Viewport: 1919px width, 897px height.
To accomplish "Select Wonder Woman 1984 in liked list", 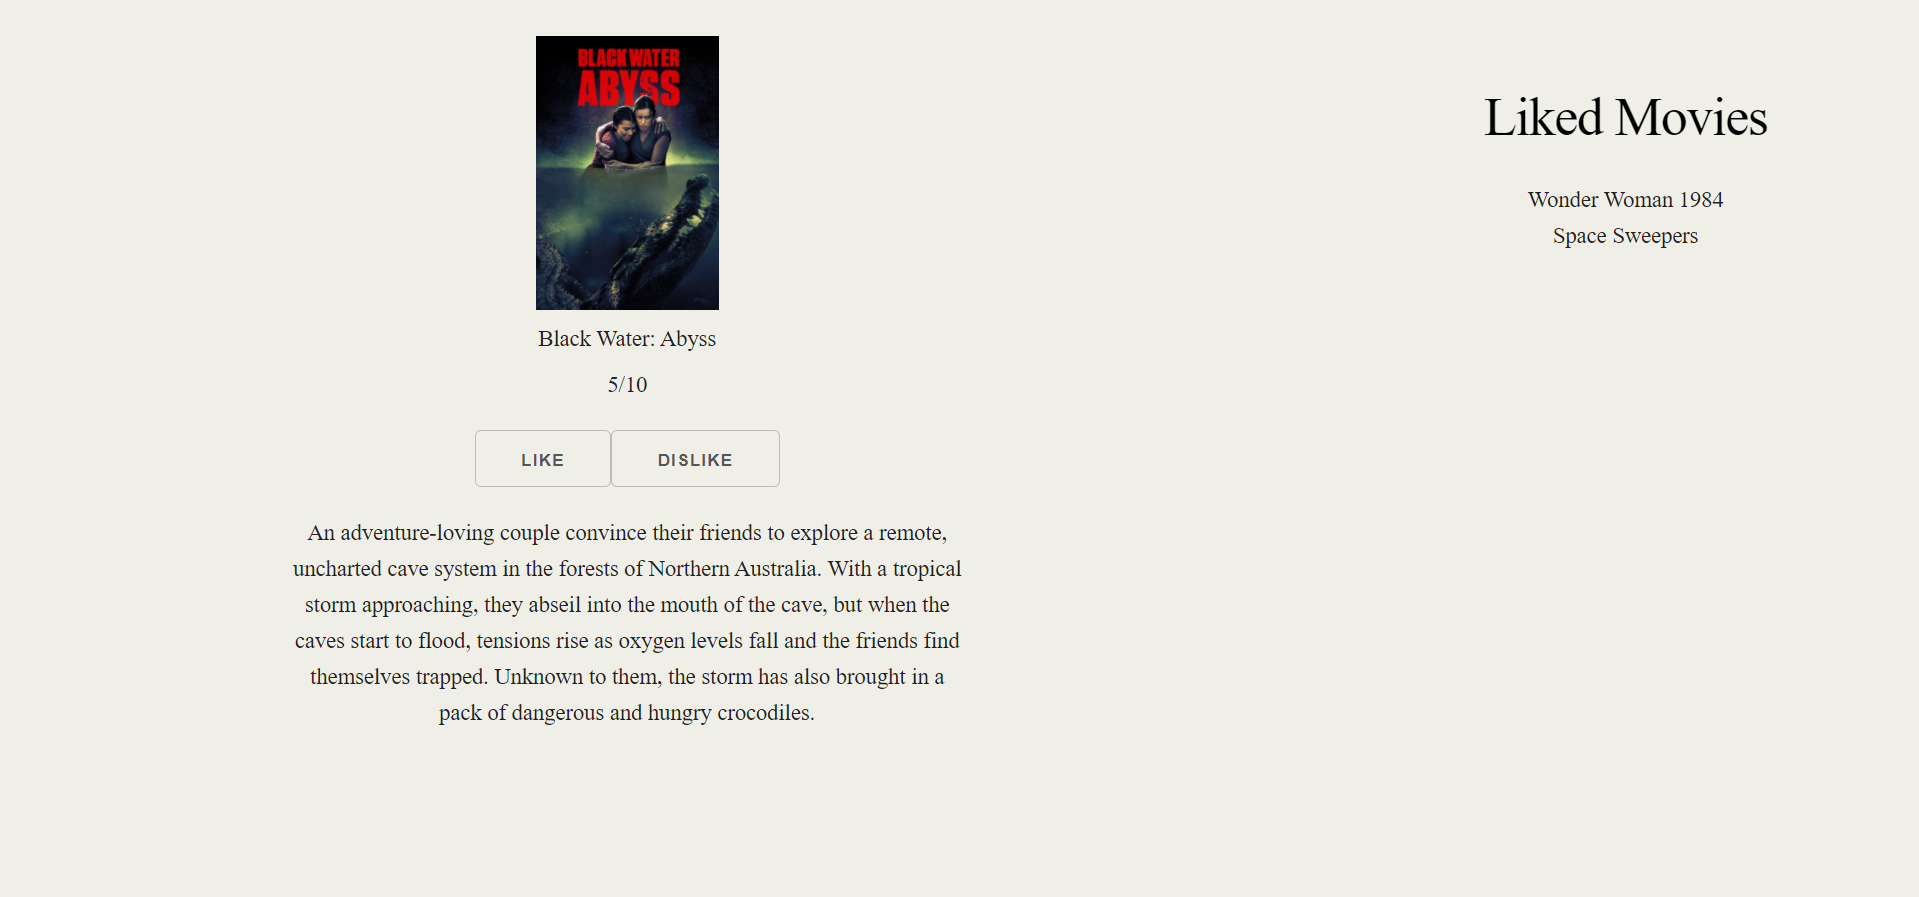I will pyautogui.click(x=1625, y=200).
